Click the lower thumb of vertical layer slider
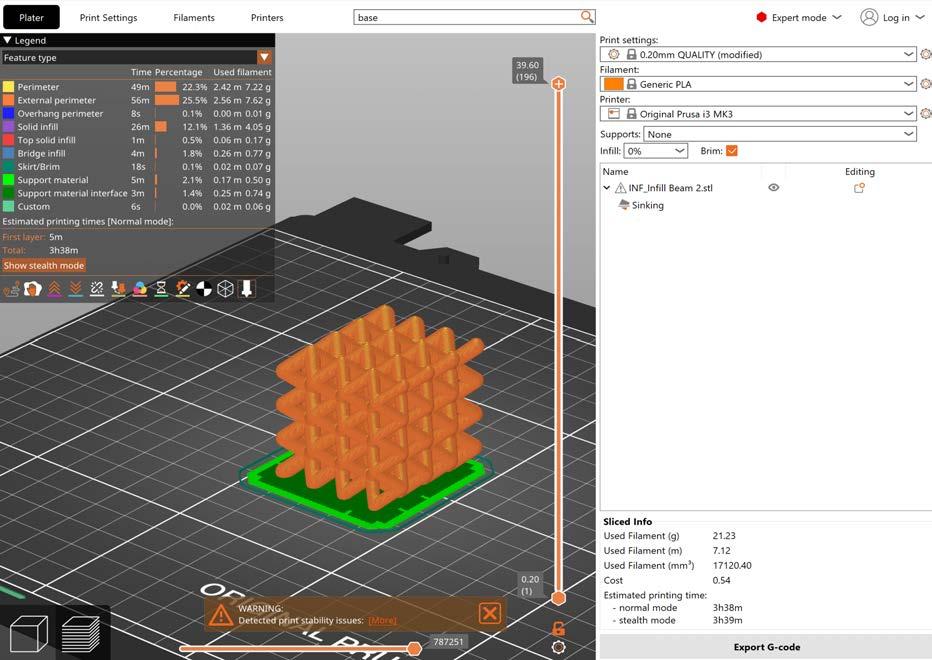Viewport: 932px width, 660px height. point(558,598)
